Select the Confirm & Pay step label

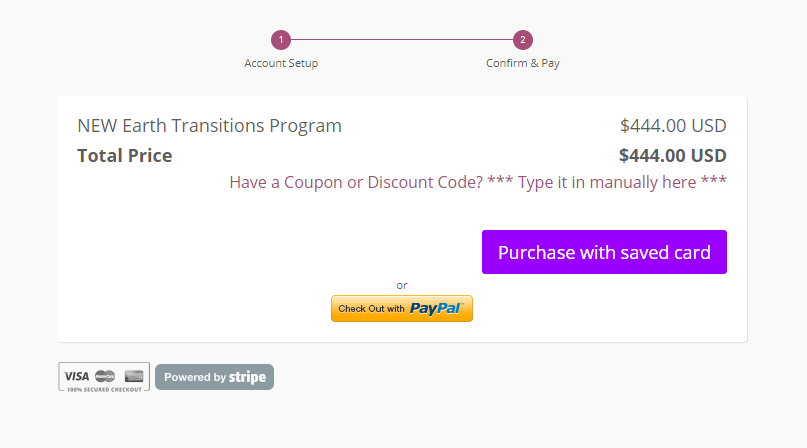522,63
